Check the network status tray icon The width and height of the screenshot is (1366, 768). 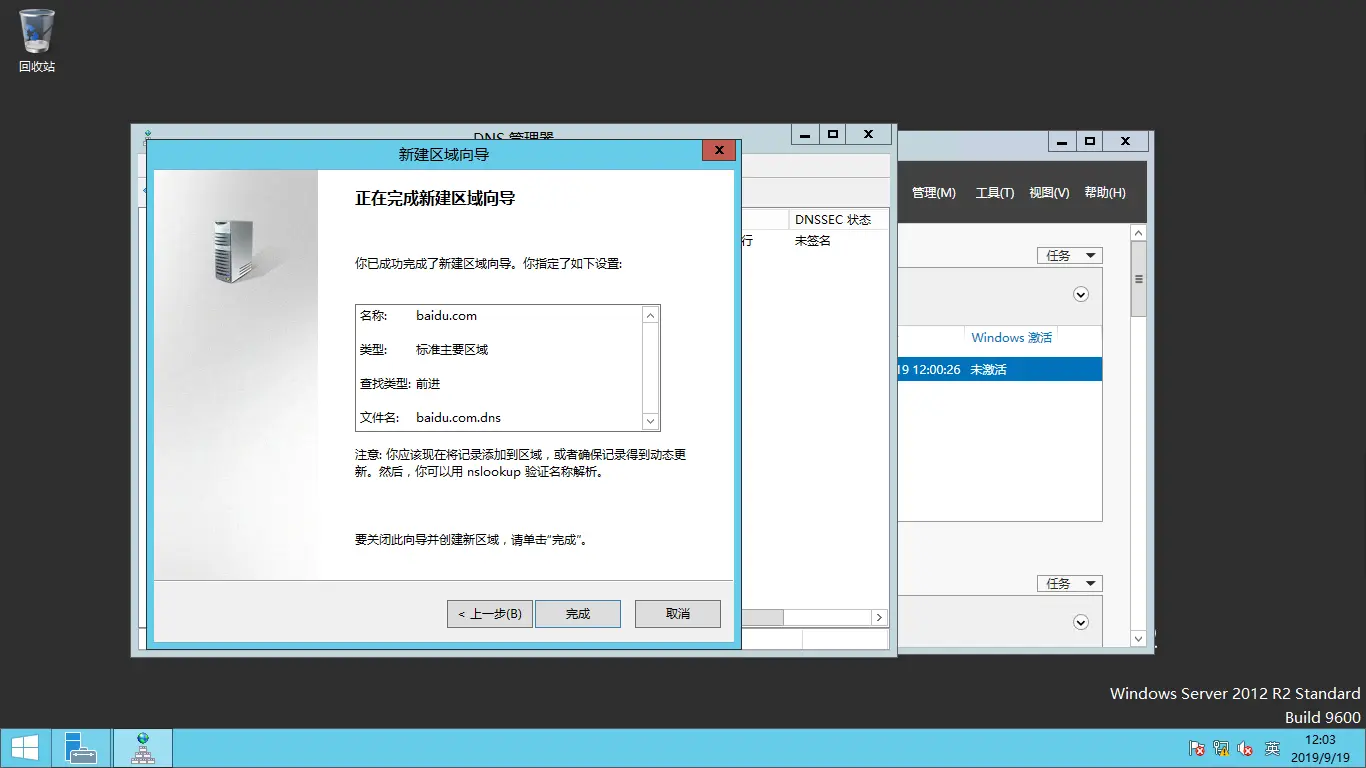click(x=1221, y=748)
